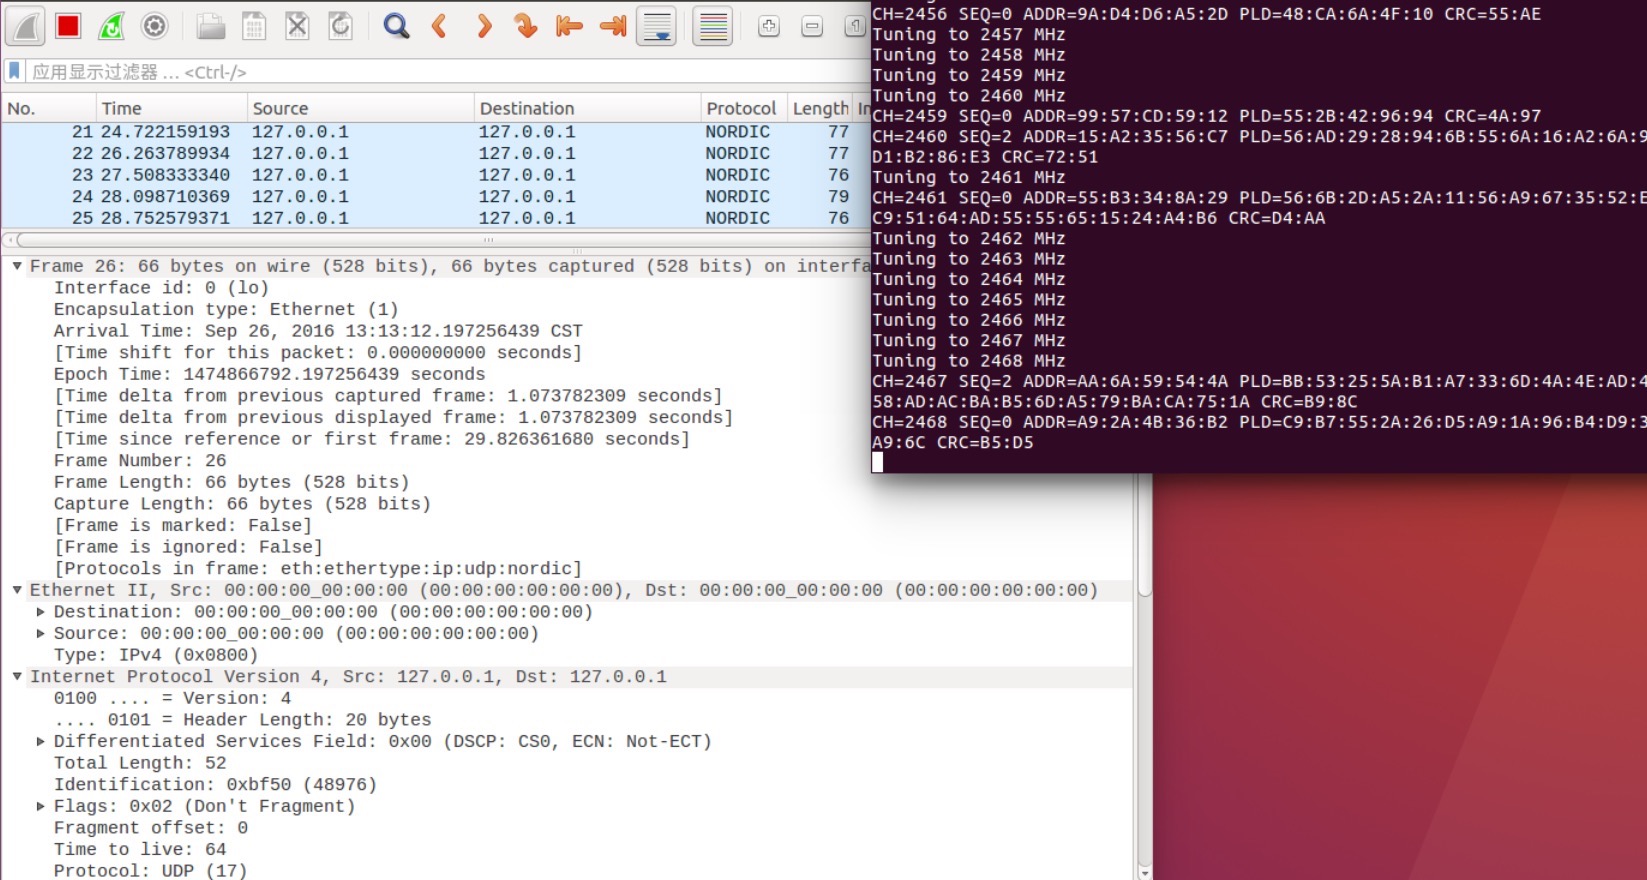Restart the current capture with green fin icon
Image resolution: width=1647 pixels, height=880 pixels.
coord(111,26)
